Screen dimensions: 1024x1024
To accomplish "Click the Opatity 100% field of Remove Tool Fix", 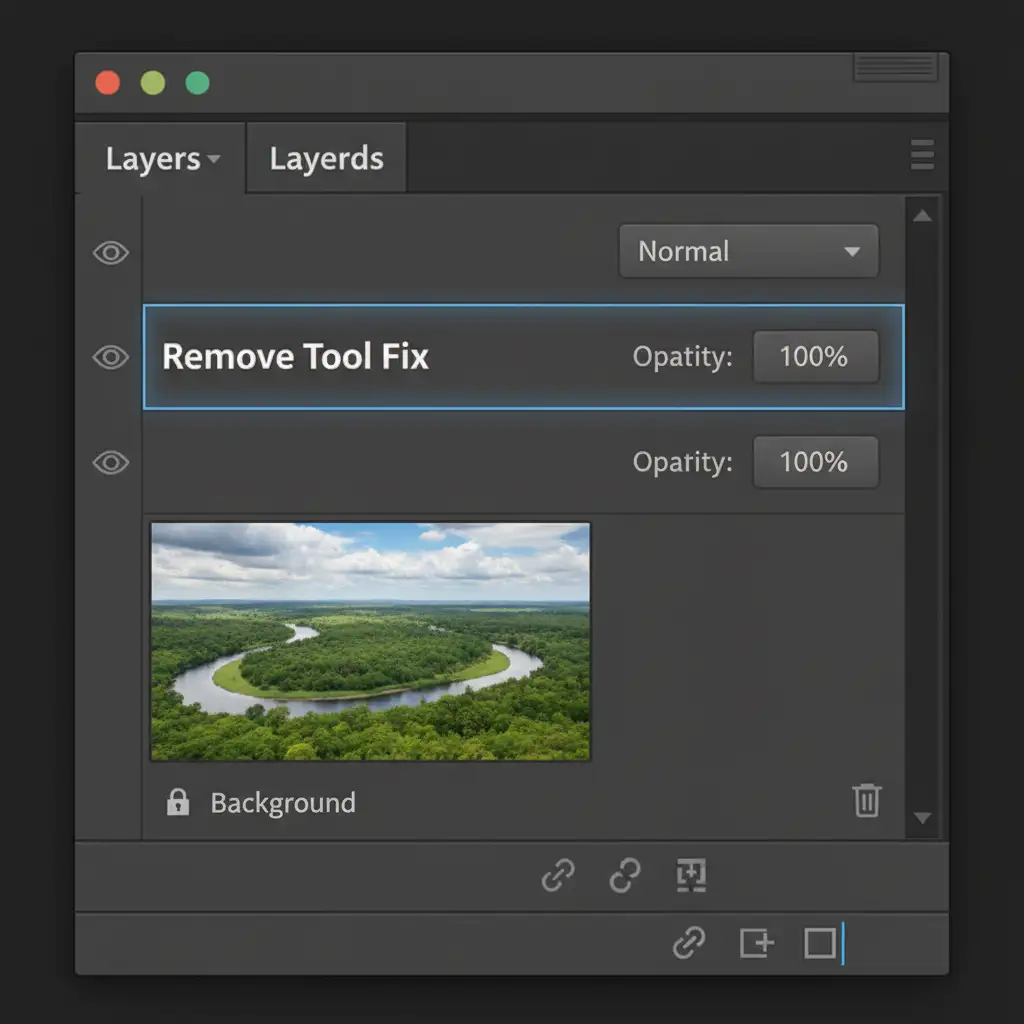I will (x=814, y=357).
